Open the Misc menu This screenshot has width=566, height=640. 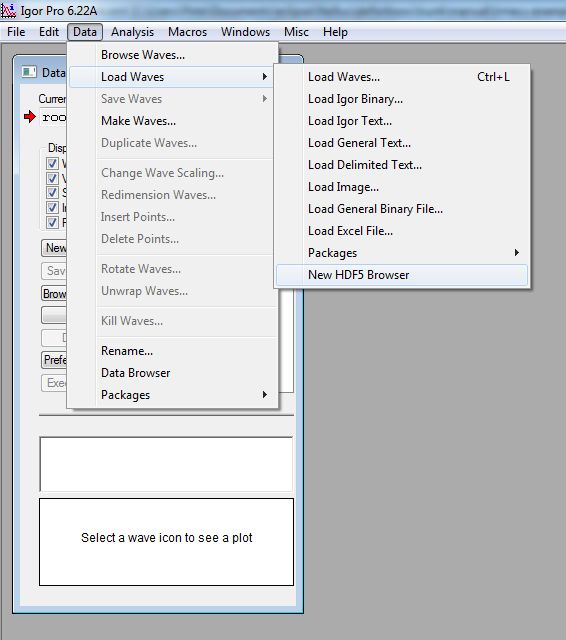click(x=296, y=32)
